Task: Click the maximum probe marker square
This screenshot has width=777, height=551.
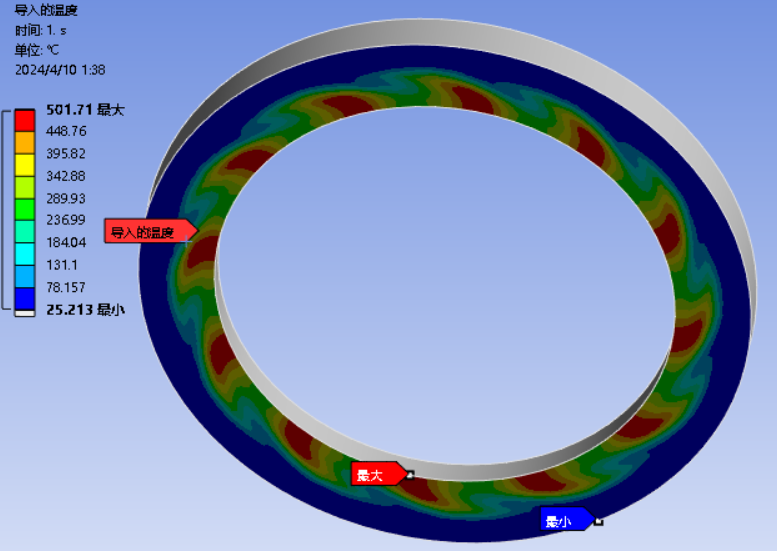Action: tap(410, 475)
